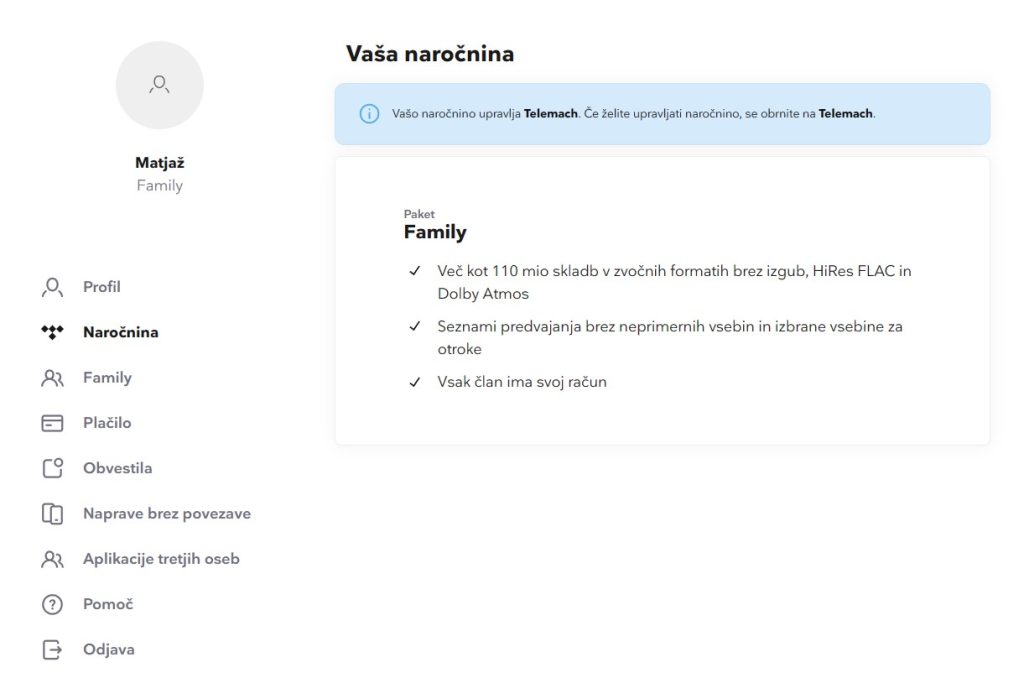This screenshot has width=1024, height=683.
Task: Click the Odjava sign-out link
Action: [x=108, y=649]
